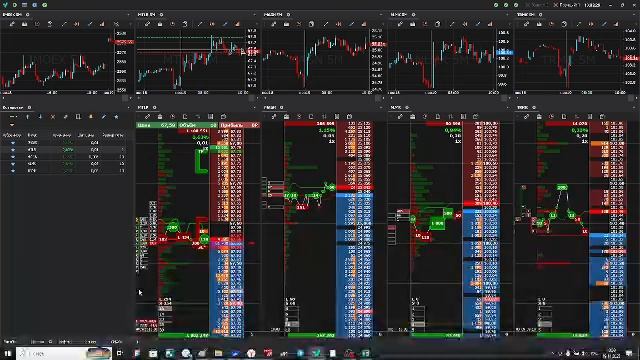The height and width of the screenshot is (360, 640).
Task: Select the second workspace tab with gear
Action: click(x=41, y=342)
